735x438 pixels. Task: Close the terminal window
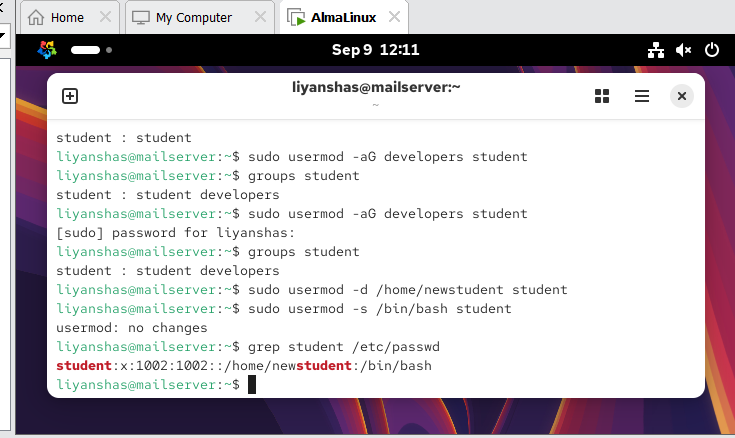point(682,96)
